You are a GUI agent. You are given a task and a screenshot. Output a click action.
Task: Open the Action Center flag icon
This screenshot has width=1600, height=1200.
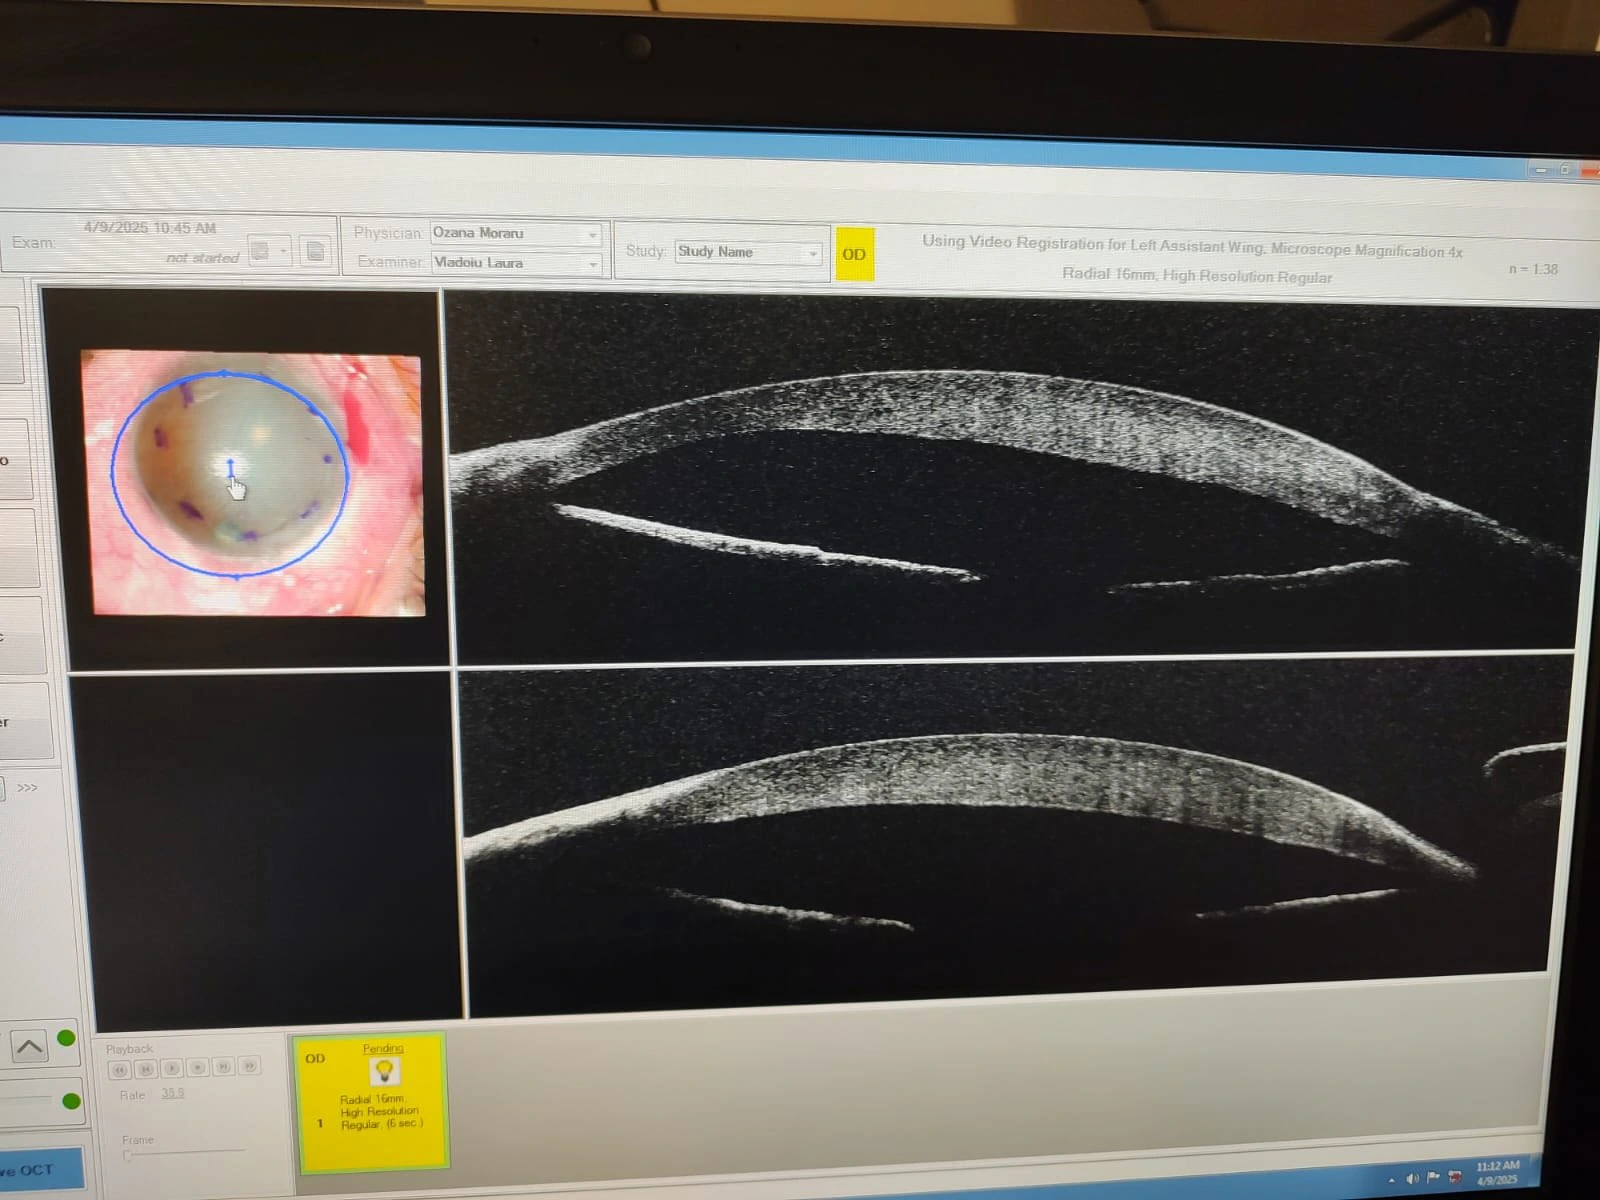pos(1433,1178)
